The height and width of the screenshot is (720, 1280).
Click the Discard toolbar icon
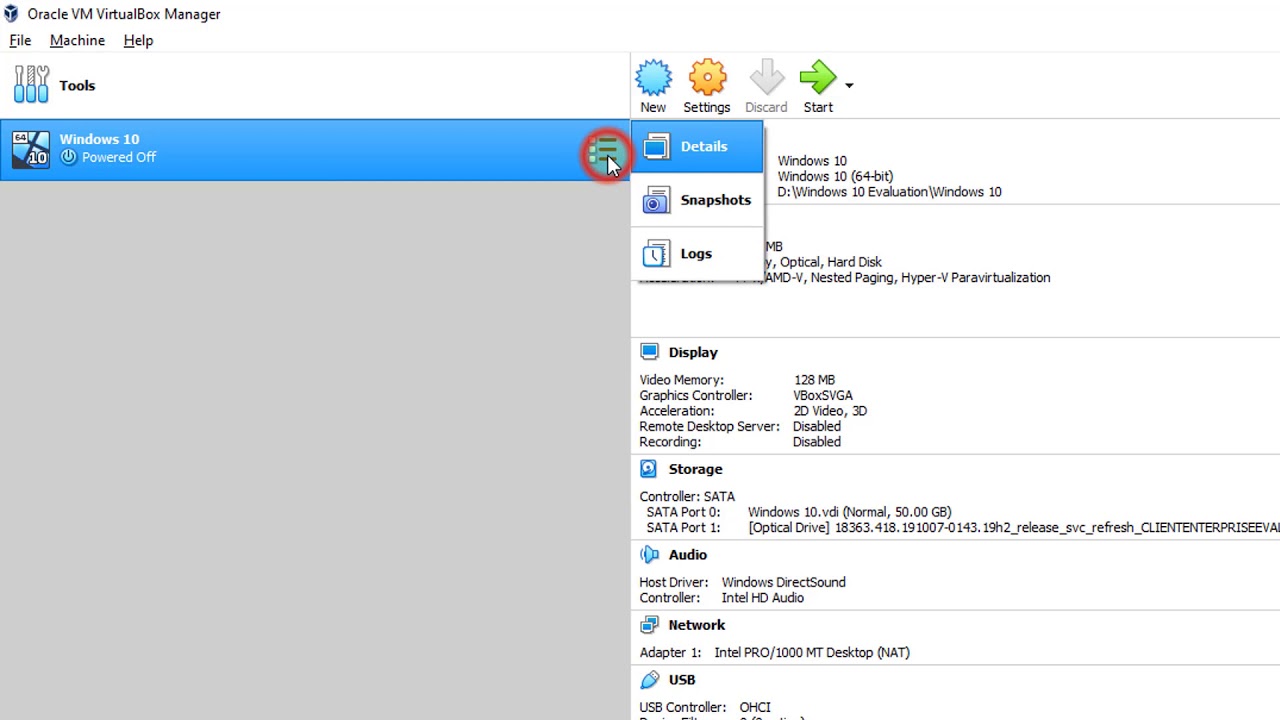tap(766, 79)
